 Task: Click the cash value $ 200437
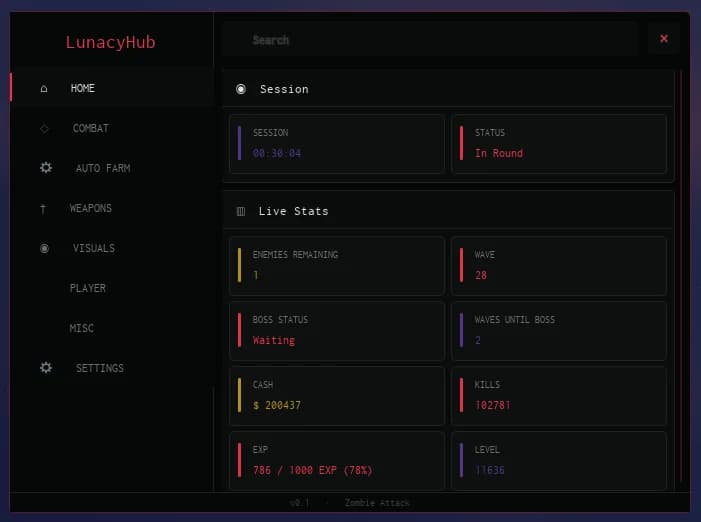(277, 405)
